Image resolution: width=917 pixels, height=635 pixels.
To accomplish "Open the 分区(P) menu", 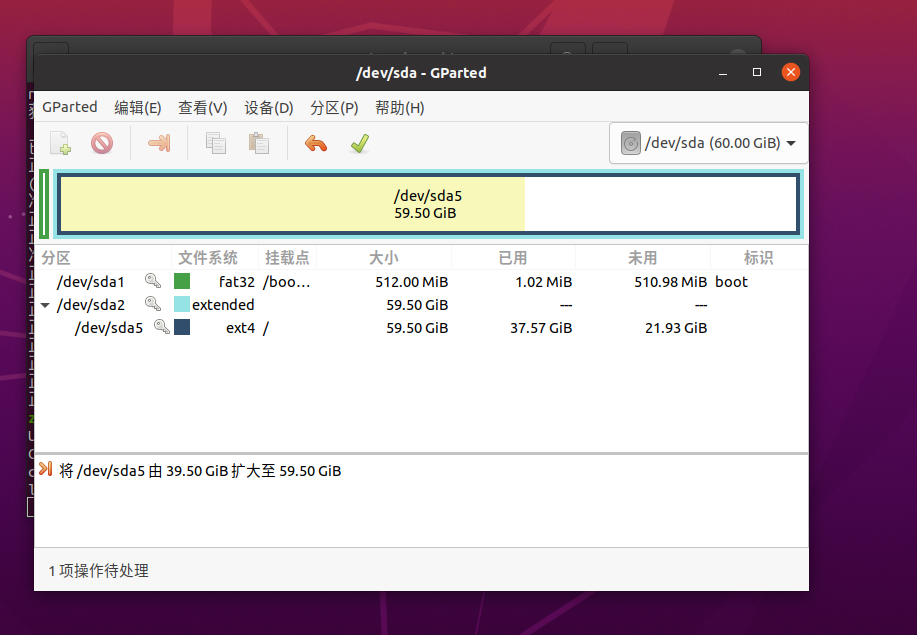I will (334, 107).
